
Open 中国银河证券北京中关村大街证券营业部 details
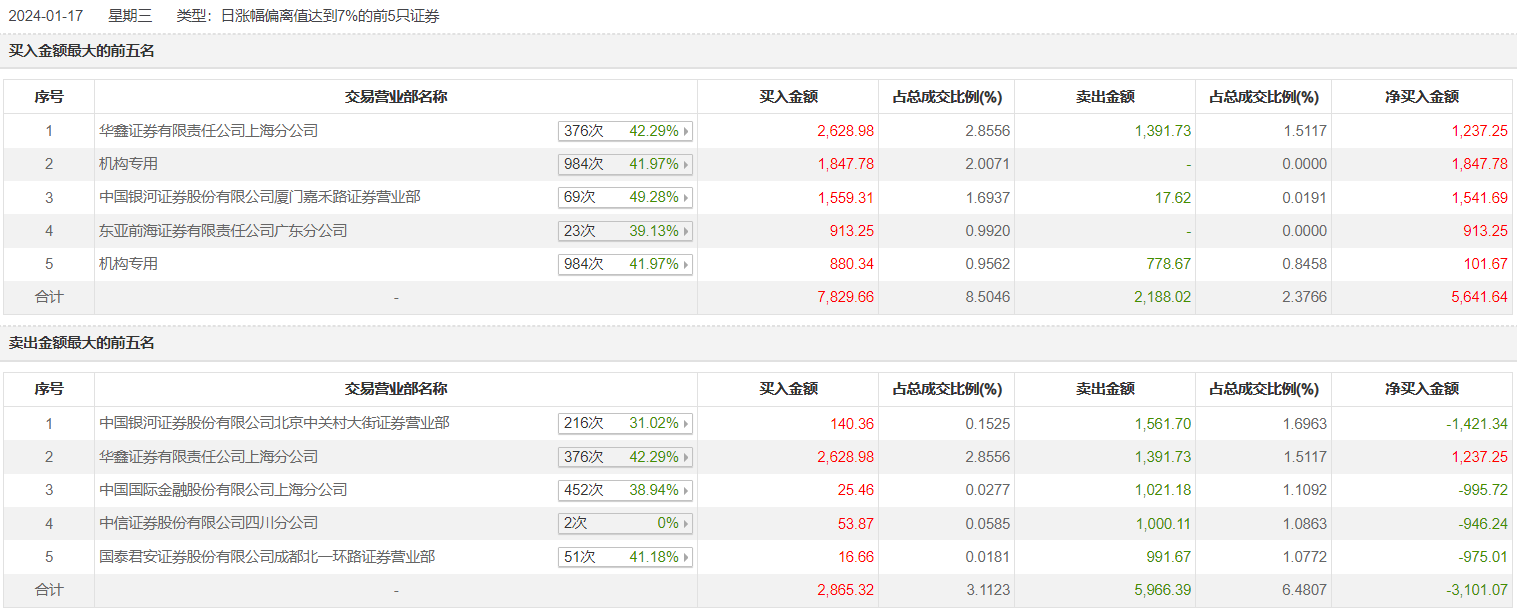click(x=275, y=423)
